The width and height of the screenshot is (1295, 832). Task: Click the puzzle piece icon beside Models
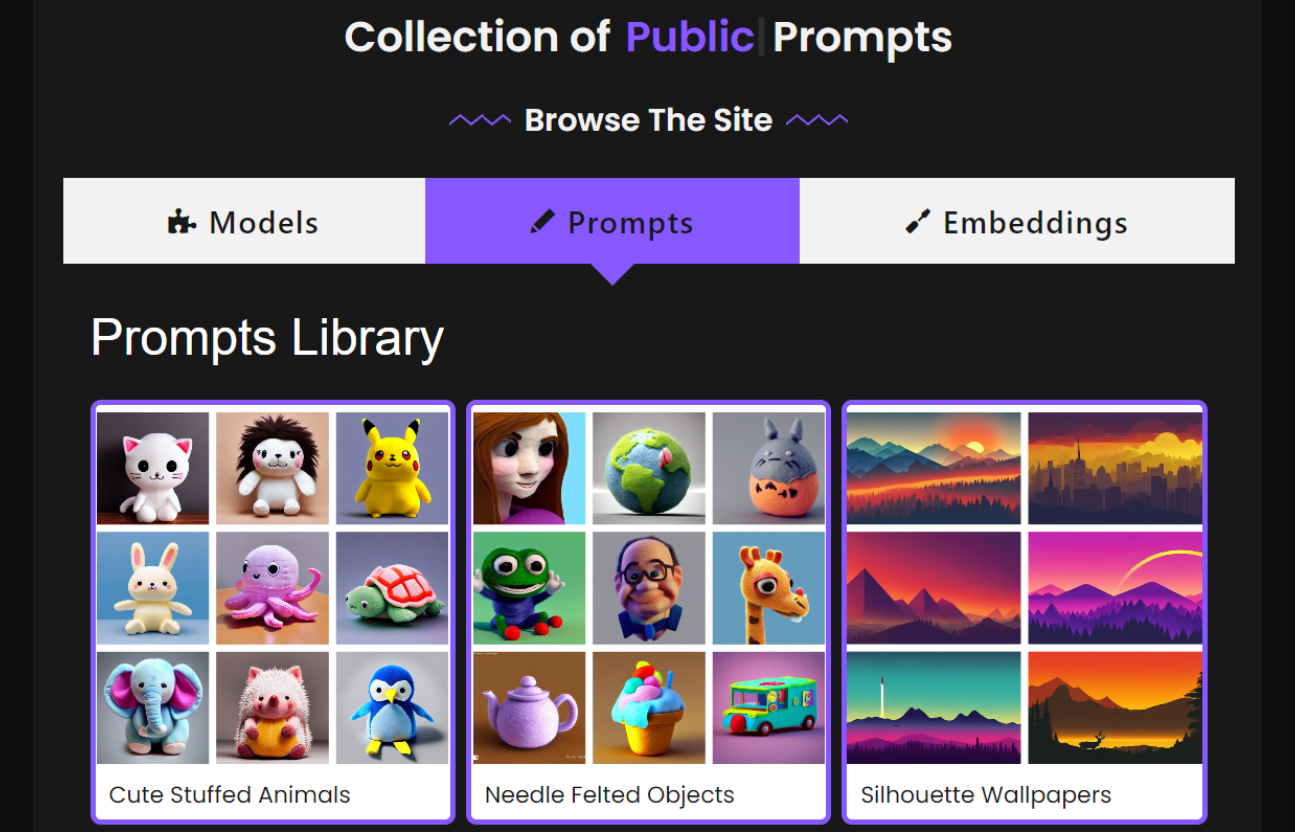tap(182, 222)
